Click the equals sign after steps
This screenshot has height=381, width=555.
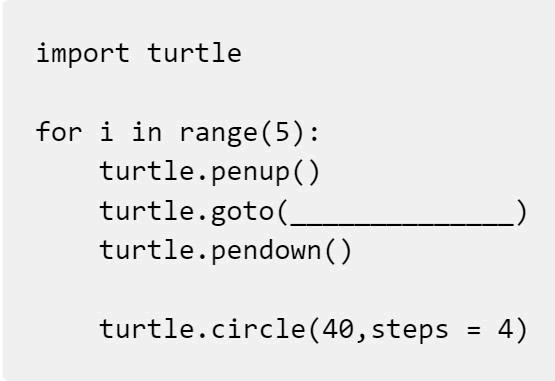pyautogui.click(x=474, y=330)
